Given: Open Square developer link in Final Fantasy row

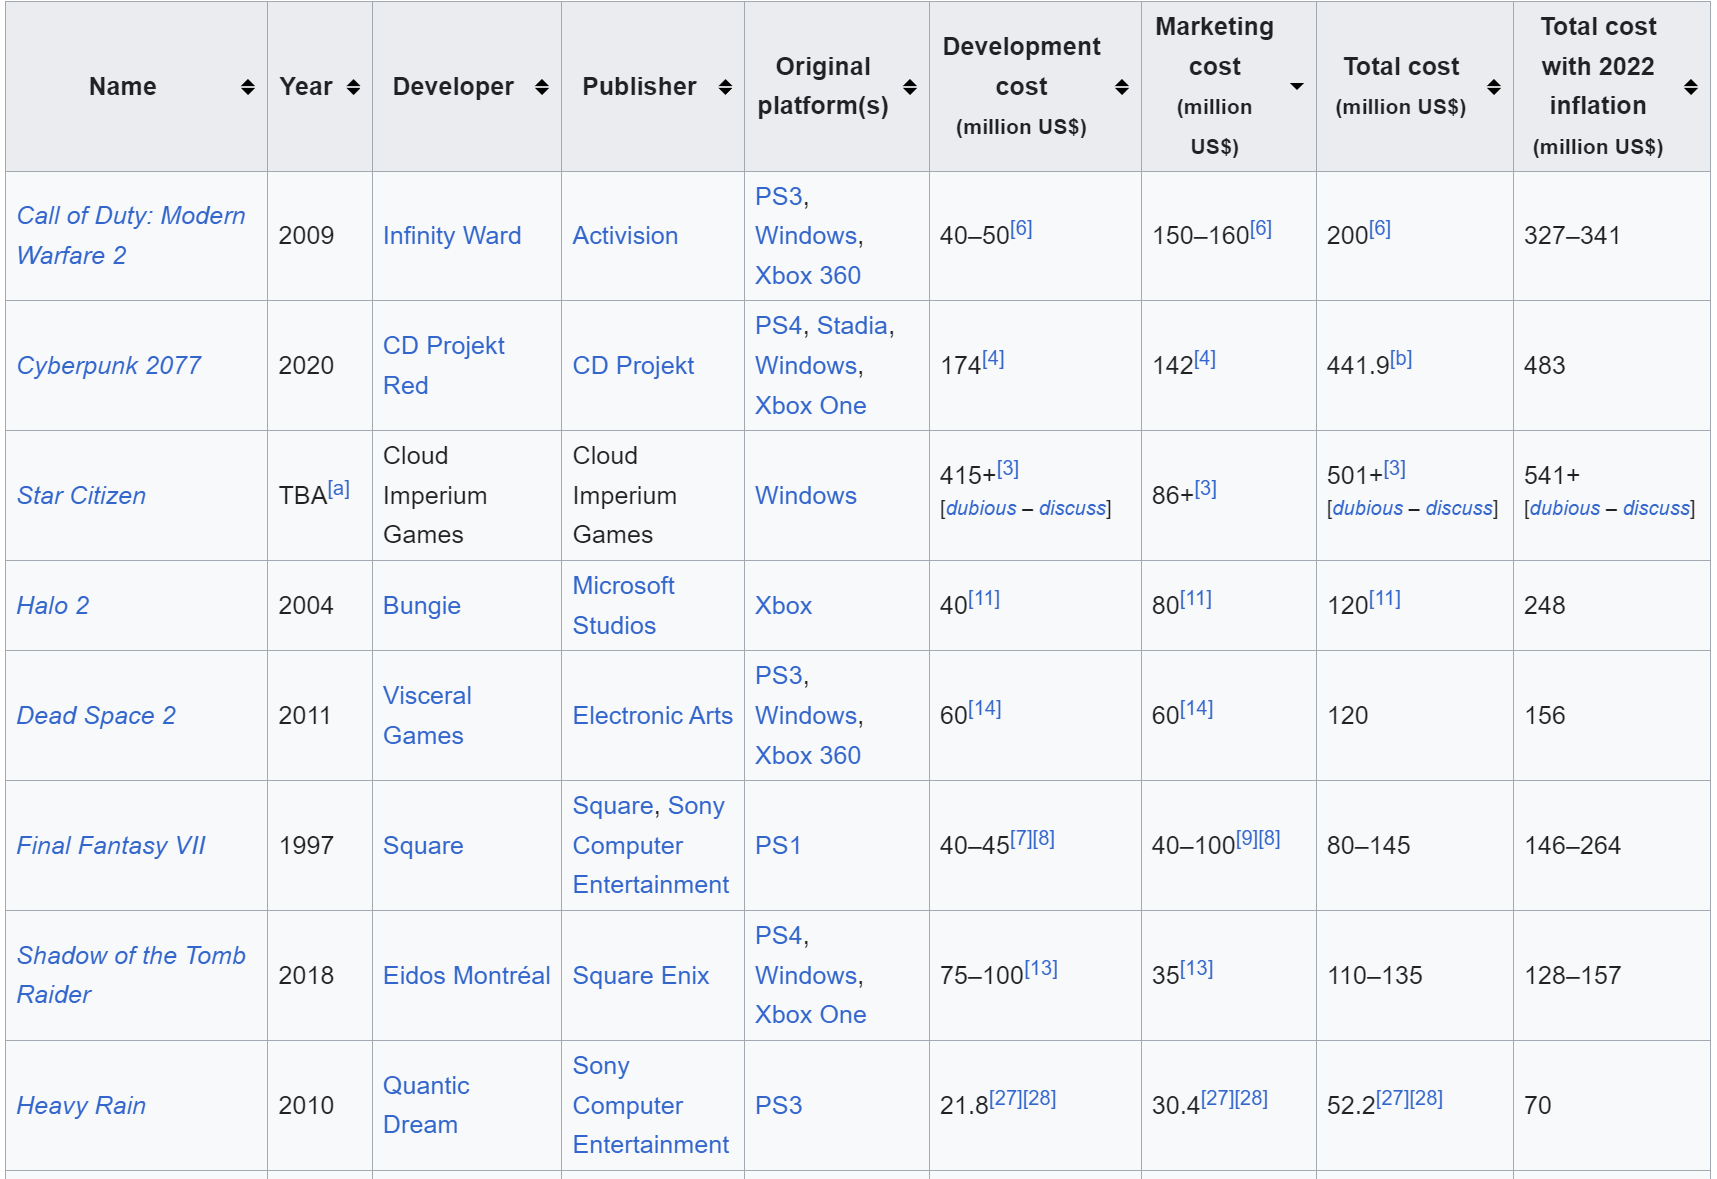Looking at the screenshot, I should pyautogui.click(x=423, y=846).
